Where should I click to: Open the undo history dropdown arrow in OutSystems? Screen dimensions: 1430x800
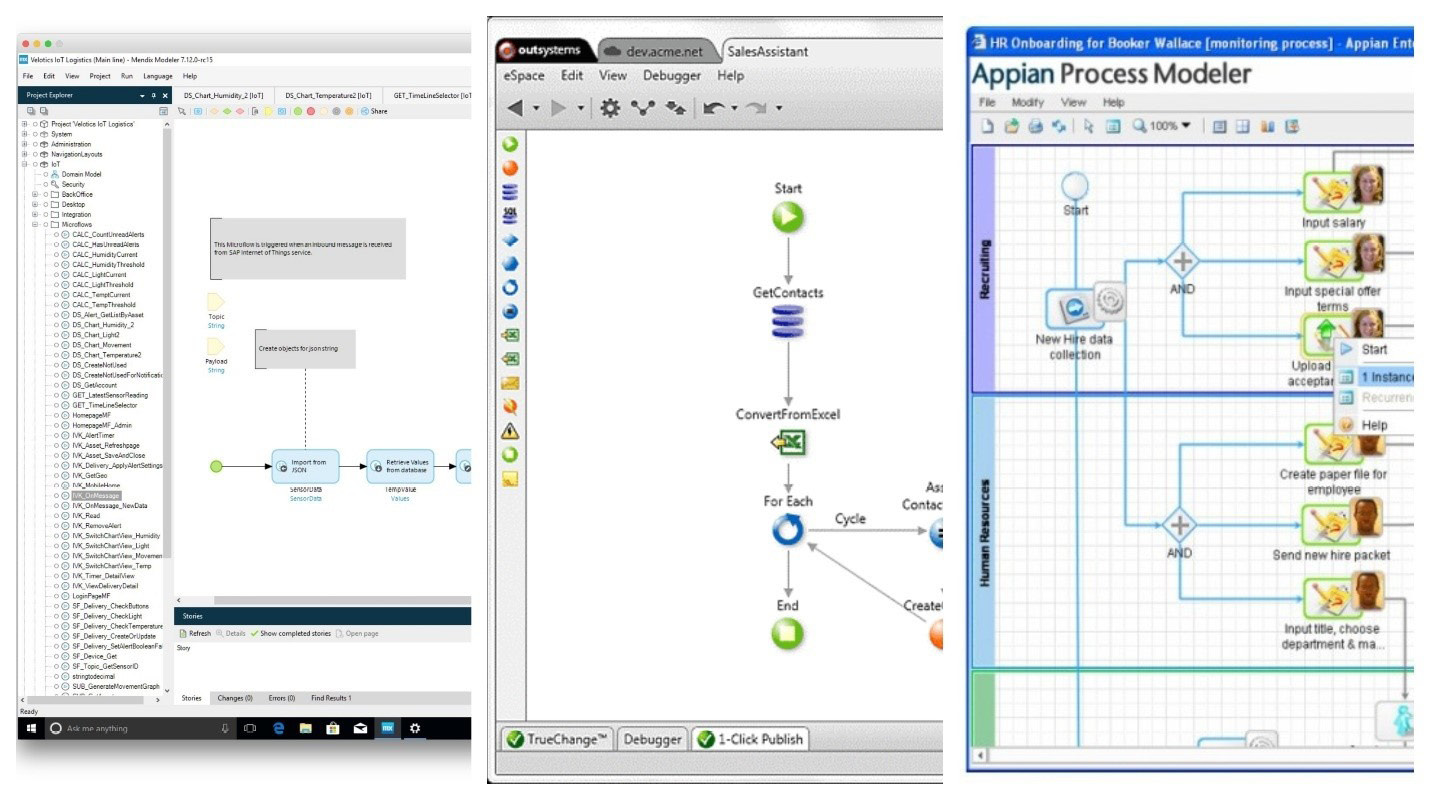[734, 108]
